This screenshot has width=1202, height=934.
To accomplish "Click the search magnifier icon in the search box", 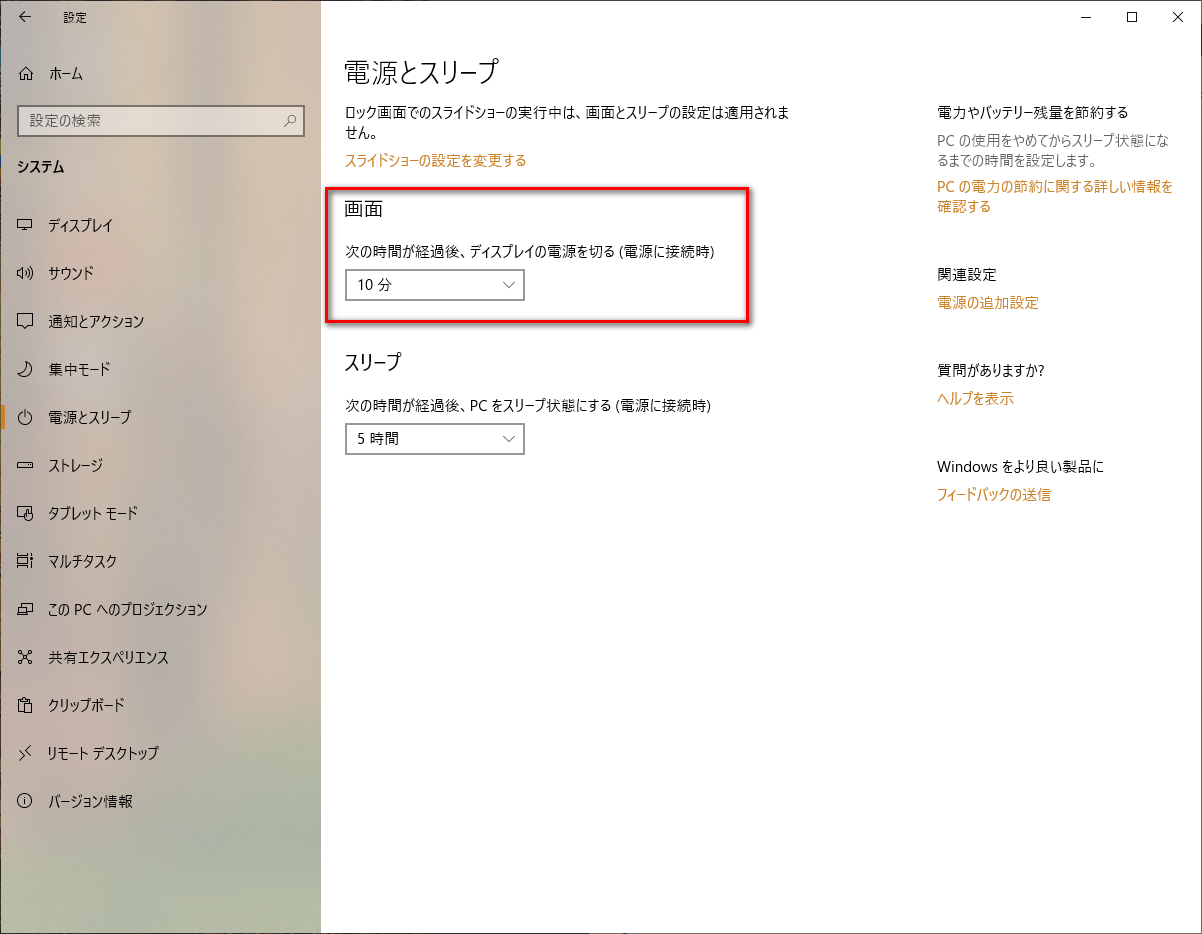I will click(x=290, y=121).
